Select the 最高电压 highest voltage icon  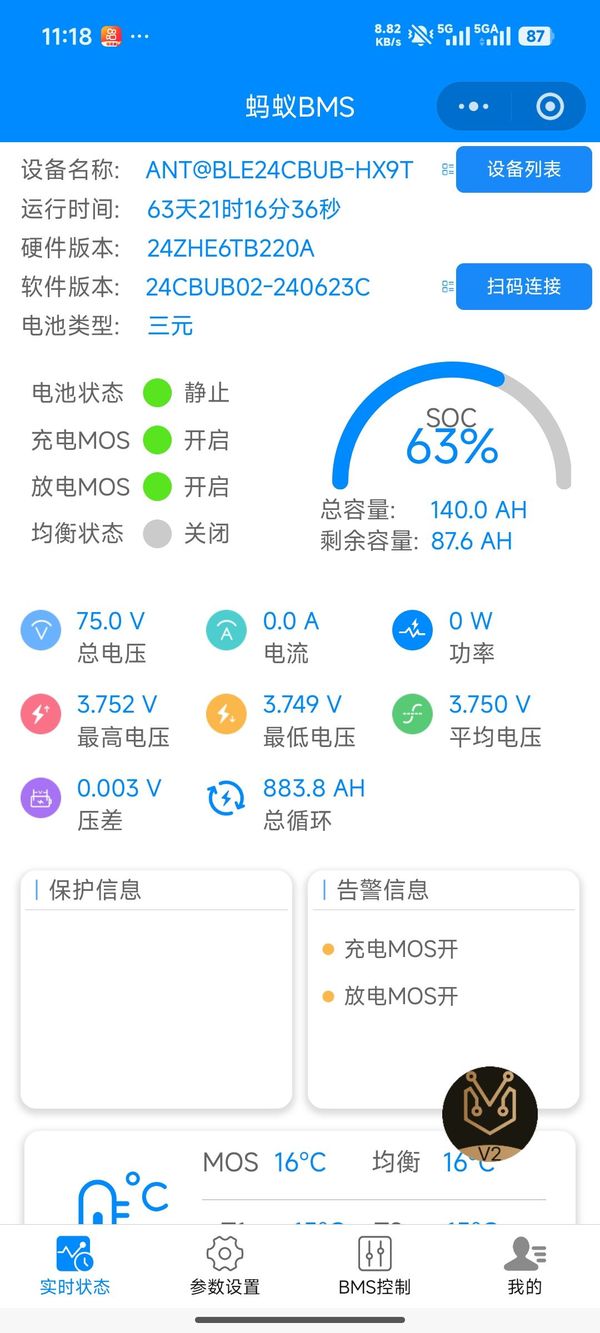41,715
